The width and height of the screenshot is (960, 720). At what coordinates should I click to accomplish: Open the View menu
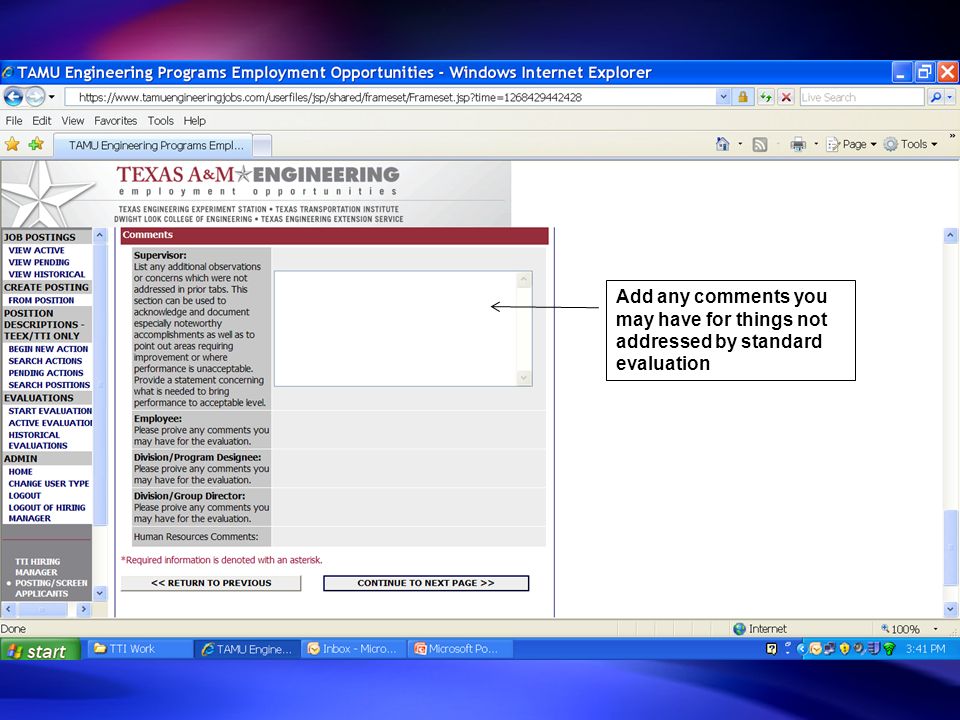pyautogui.click(x=72, y=121)
